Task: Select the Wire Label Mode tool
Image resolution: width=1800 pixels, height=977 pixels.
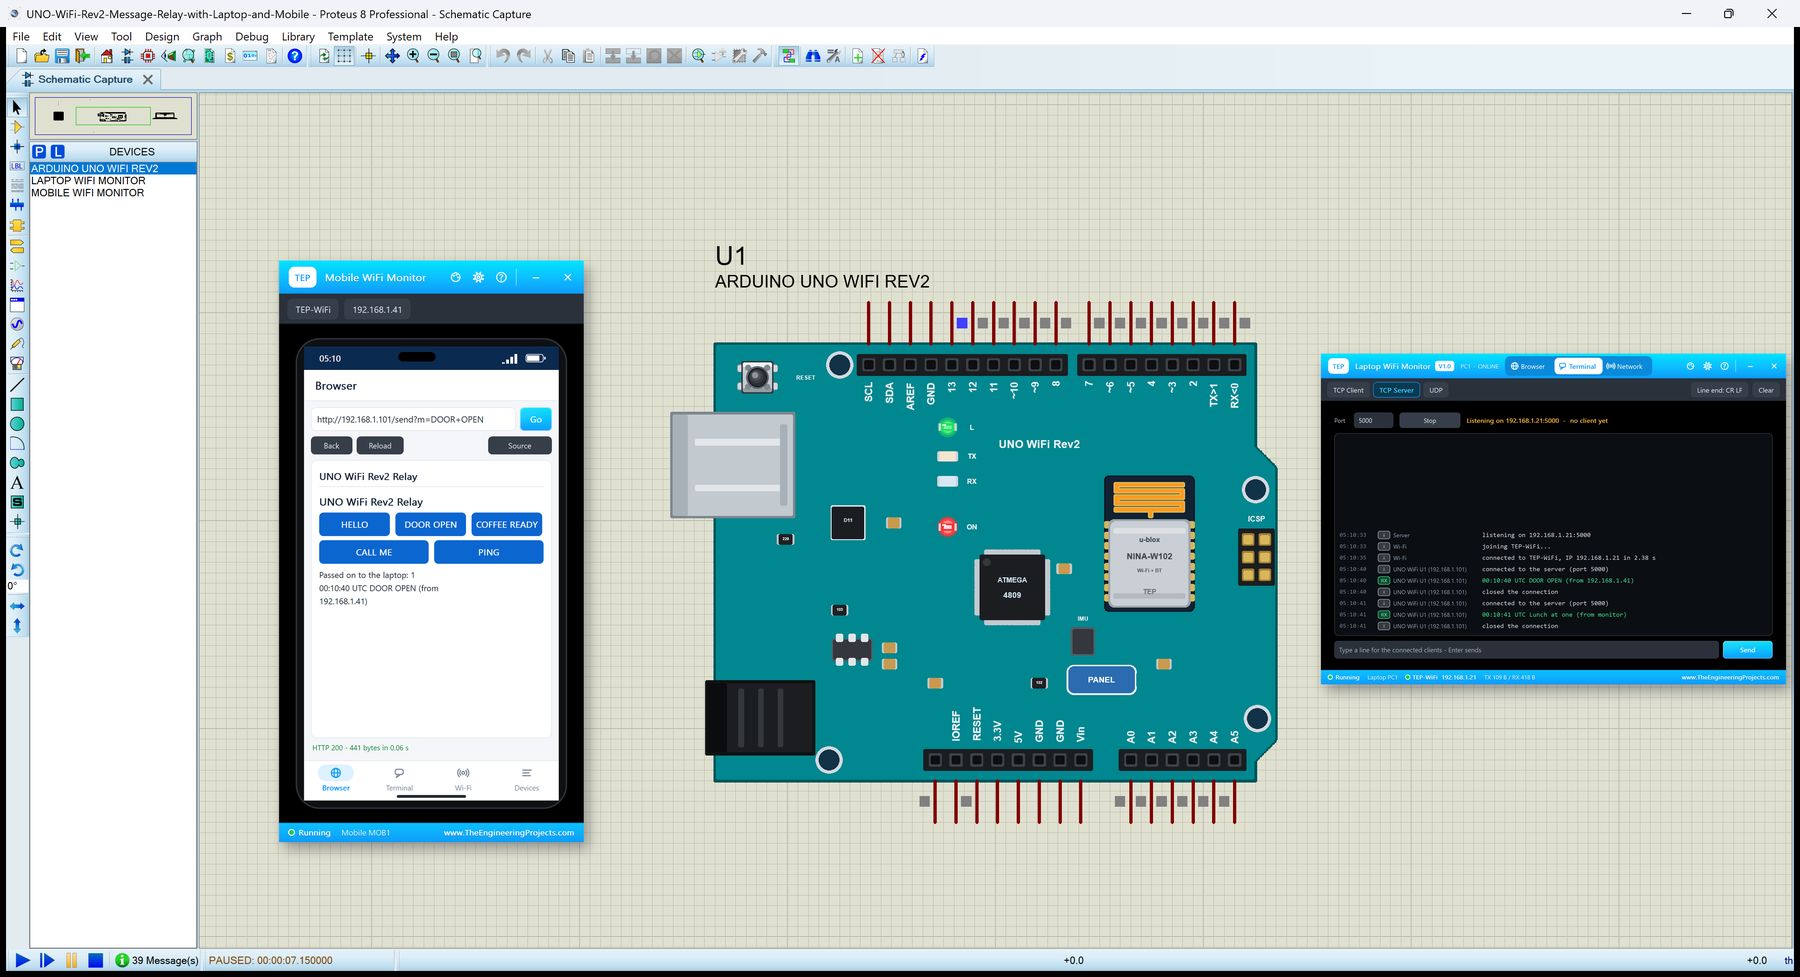Action: (x=16, y=166)
